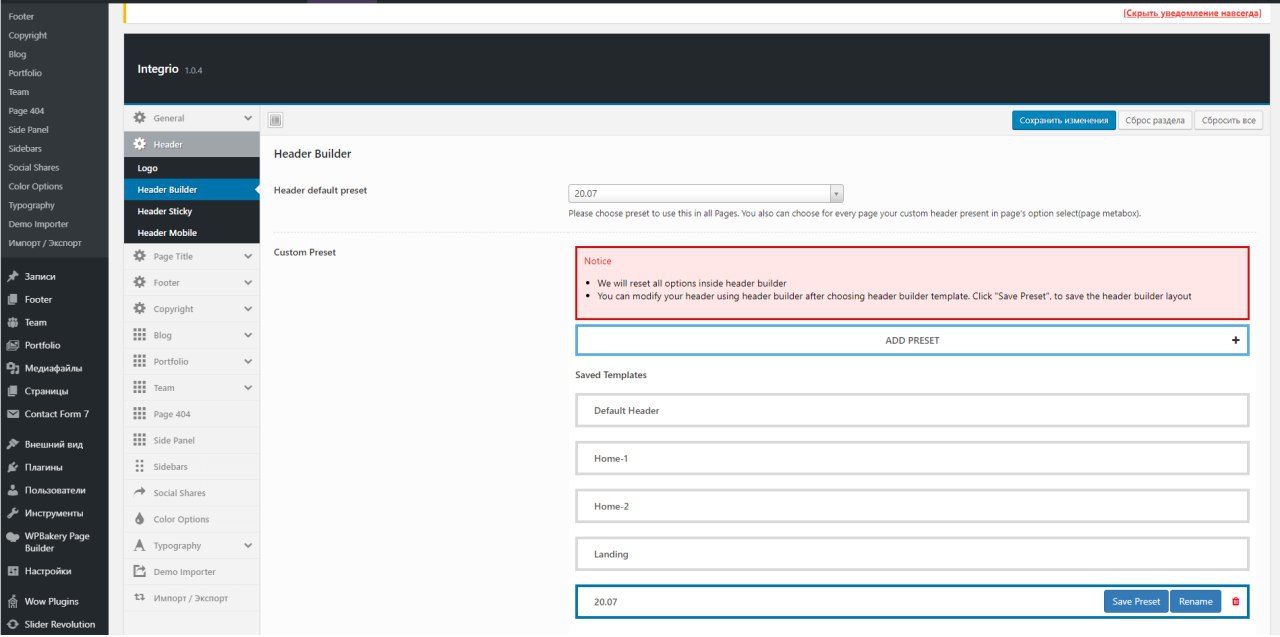Expand the General settings section
The image size is (1280, 637).
tap(248, 118)
